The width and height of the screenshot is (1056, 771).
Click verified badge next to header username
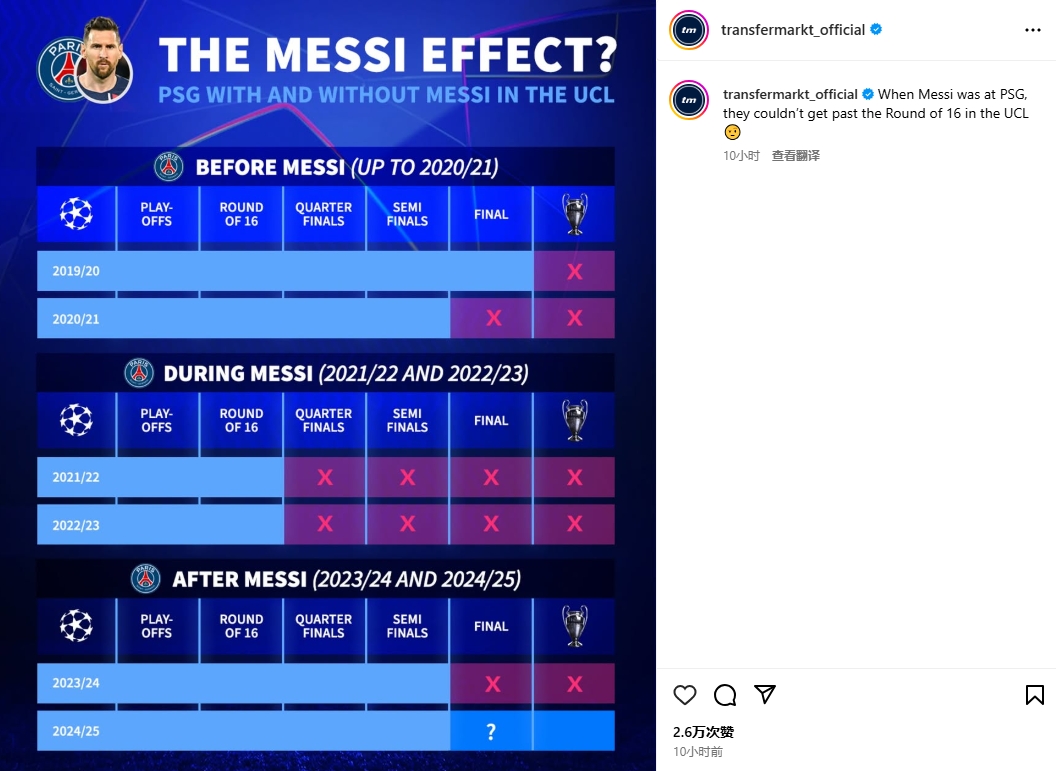876,30
